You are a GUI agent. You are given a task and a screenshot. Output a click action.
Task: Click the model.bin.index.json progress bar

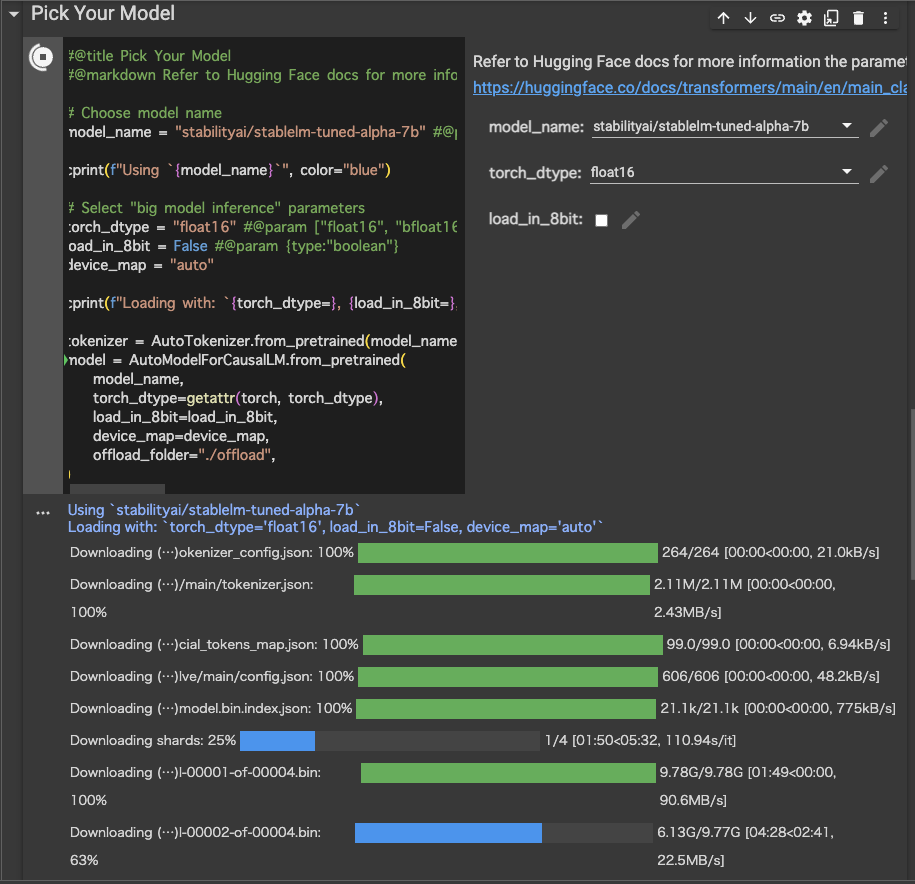[x=506, y=709]
